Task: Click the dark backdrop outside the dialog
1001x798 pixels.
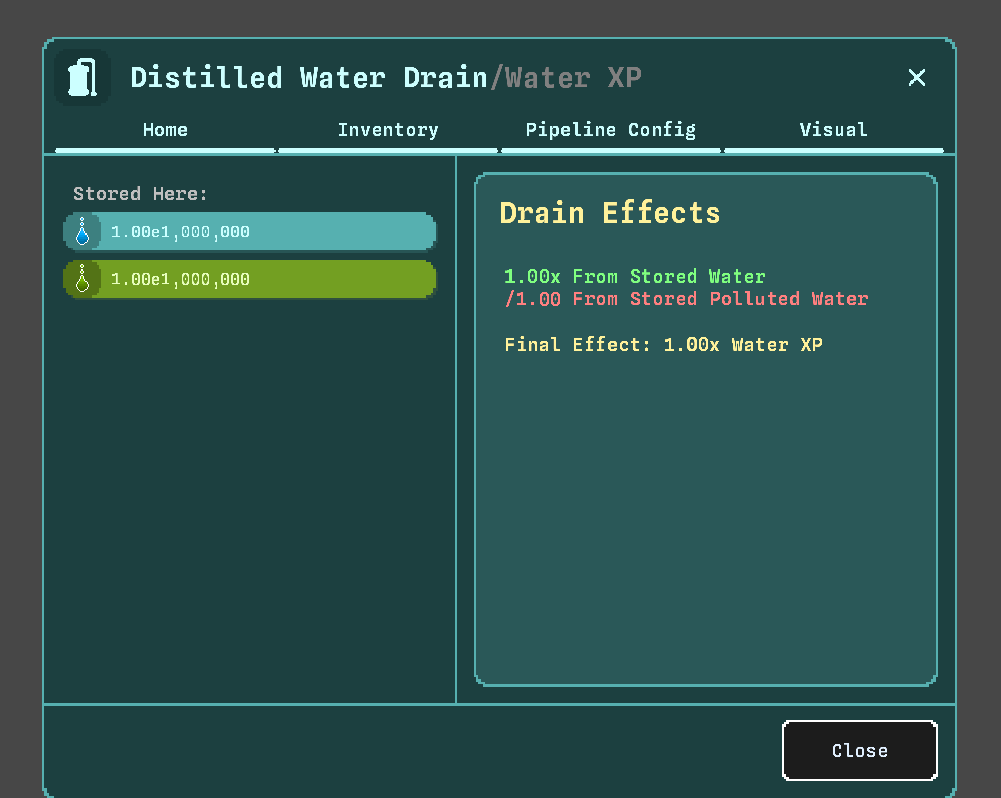Action: [x=20, y=400]
